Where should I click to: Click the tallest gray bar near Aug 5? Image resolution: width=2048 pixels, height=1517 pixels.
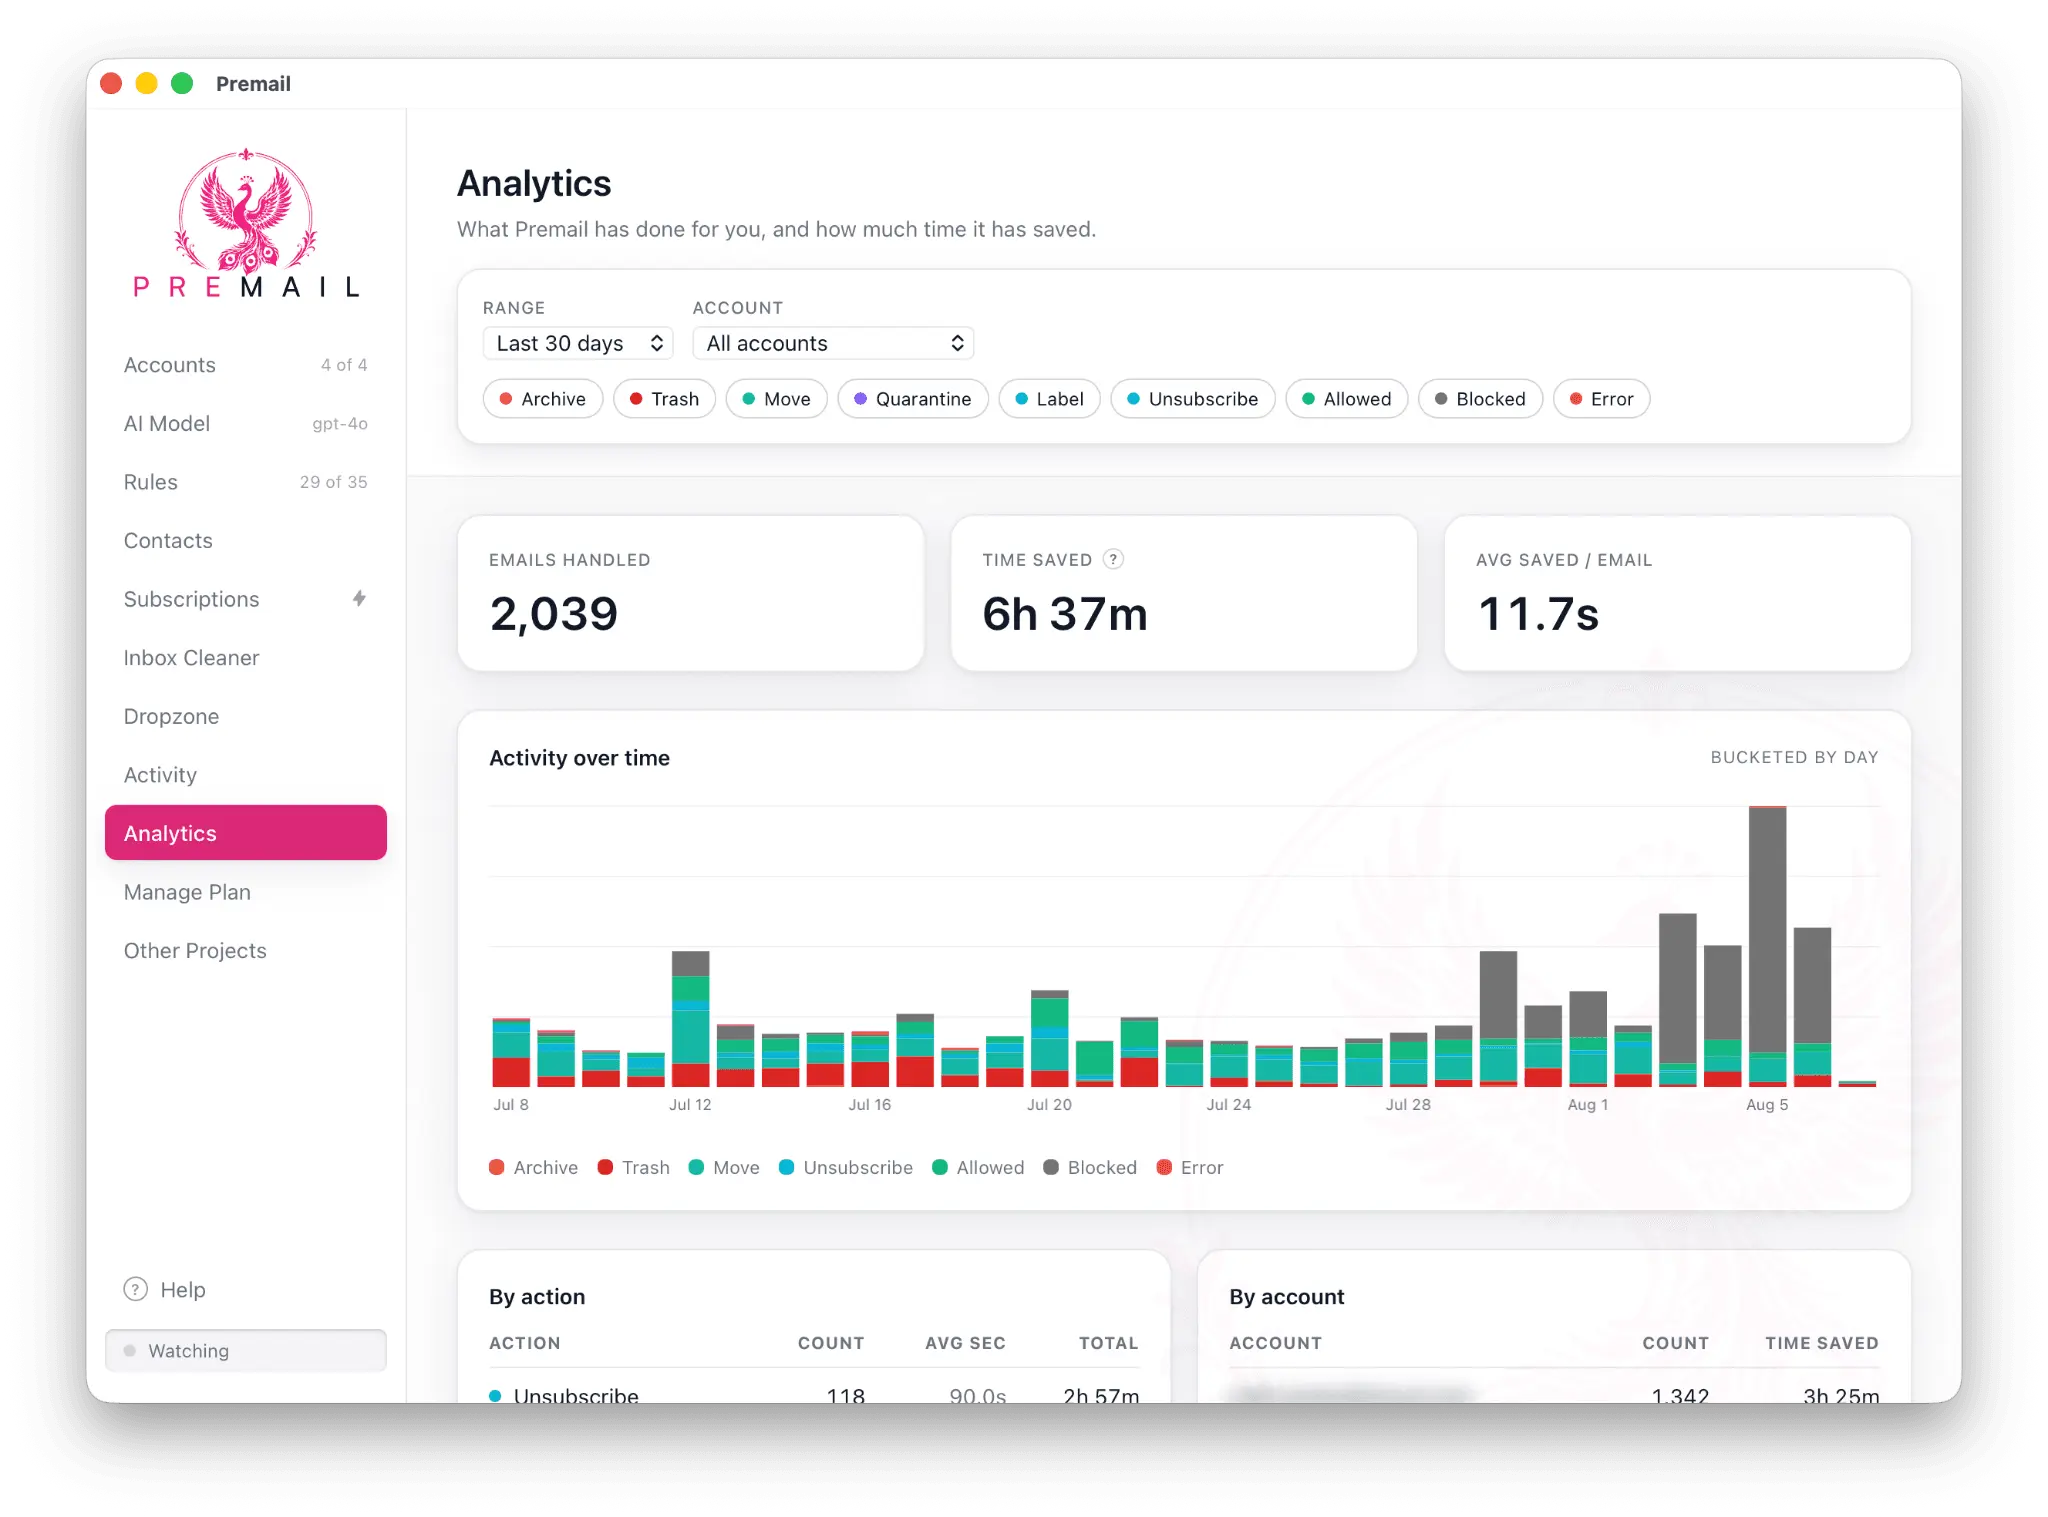(x=1767, y=929)
